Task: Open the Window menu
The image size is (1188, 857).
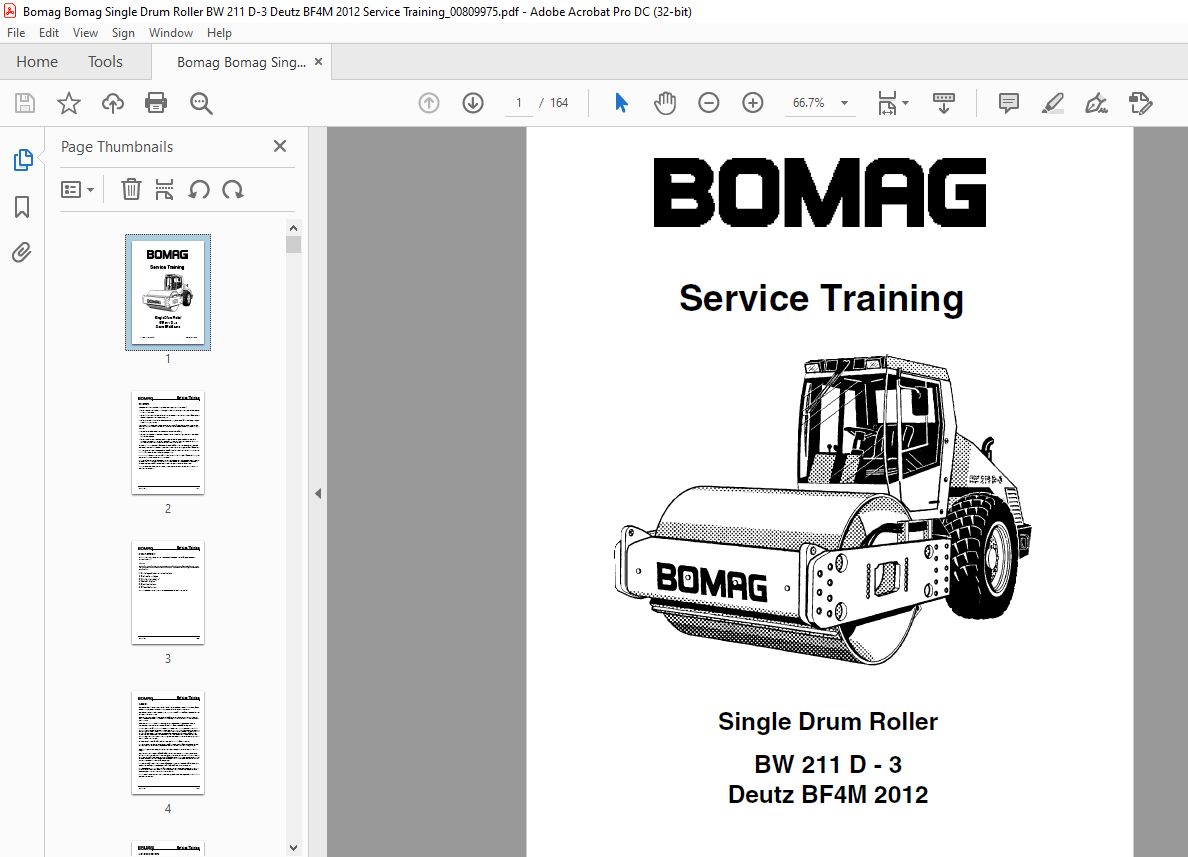Action: [x=170, y=33]
